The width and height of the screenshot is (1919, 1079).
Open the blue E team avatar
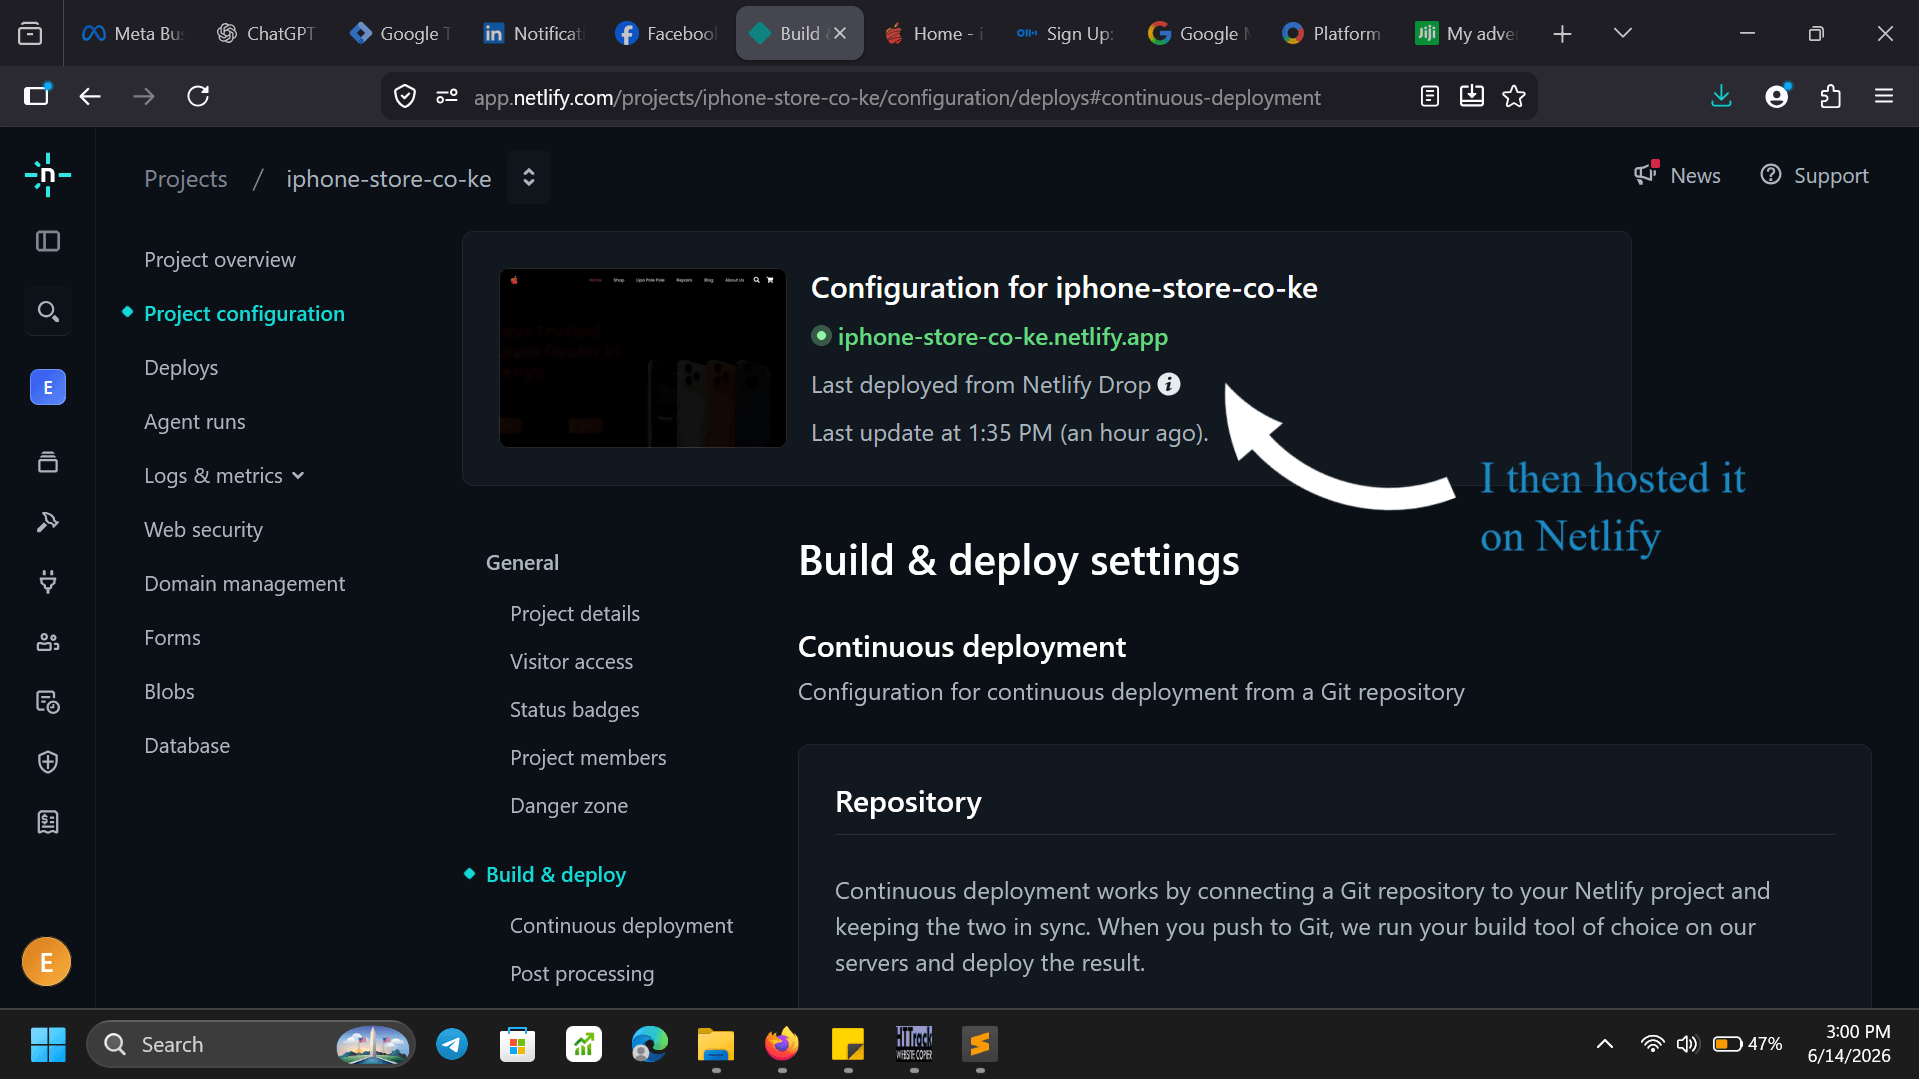[48, 387]
